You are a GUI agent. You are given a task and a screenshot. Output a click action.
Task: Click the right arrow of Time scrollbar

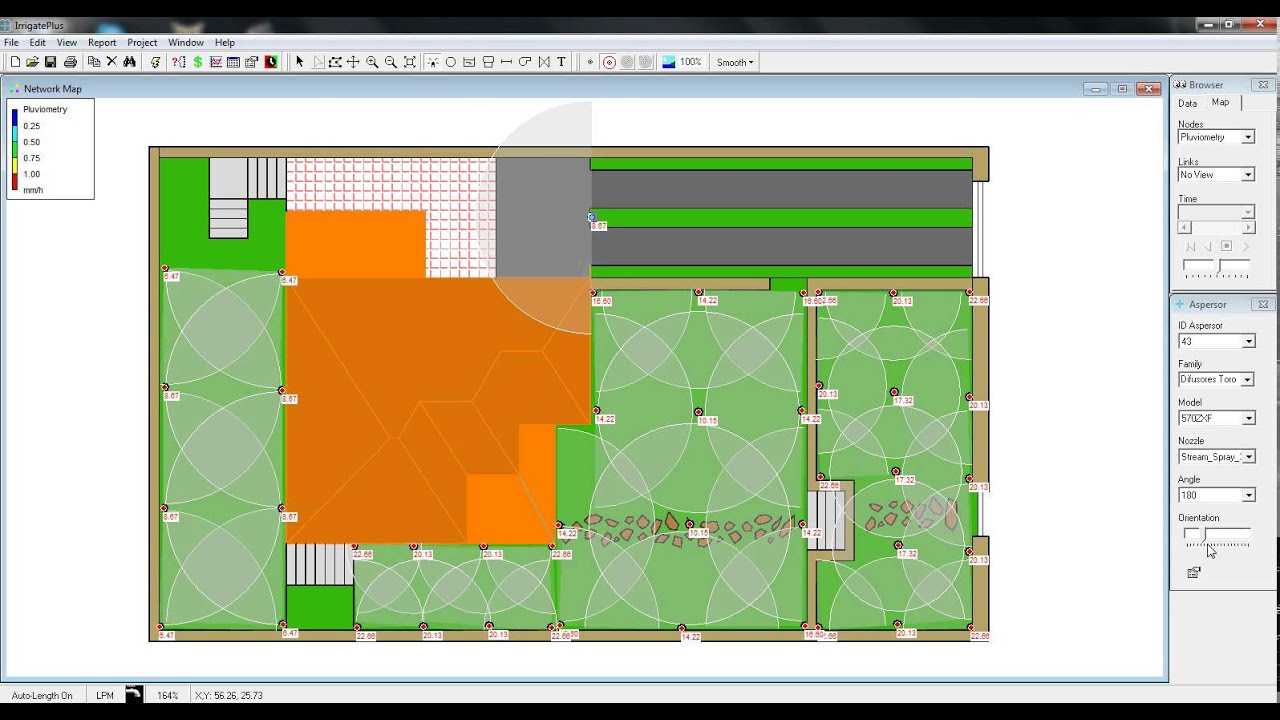tap(1248, 228)
